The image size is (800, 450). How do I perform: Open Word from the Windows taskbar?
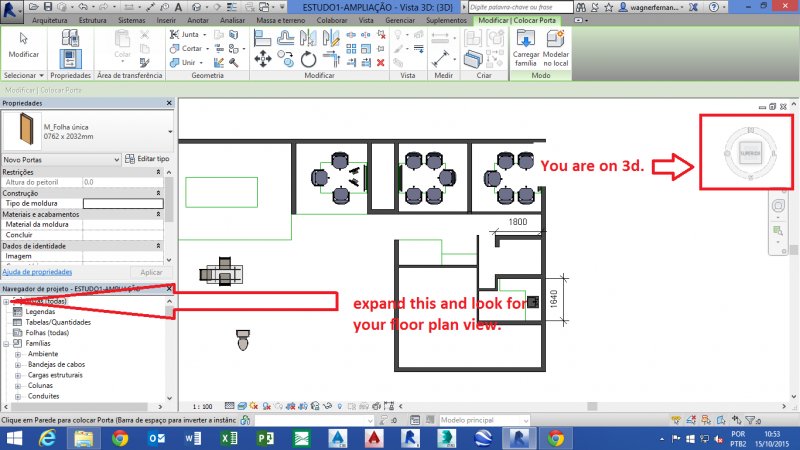click(193, 438)
